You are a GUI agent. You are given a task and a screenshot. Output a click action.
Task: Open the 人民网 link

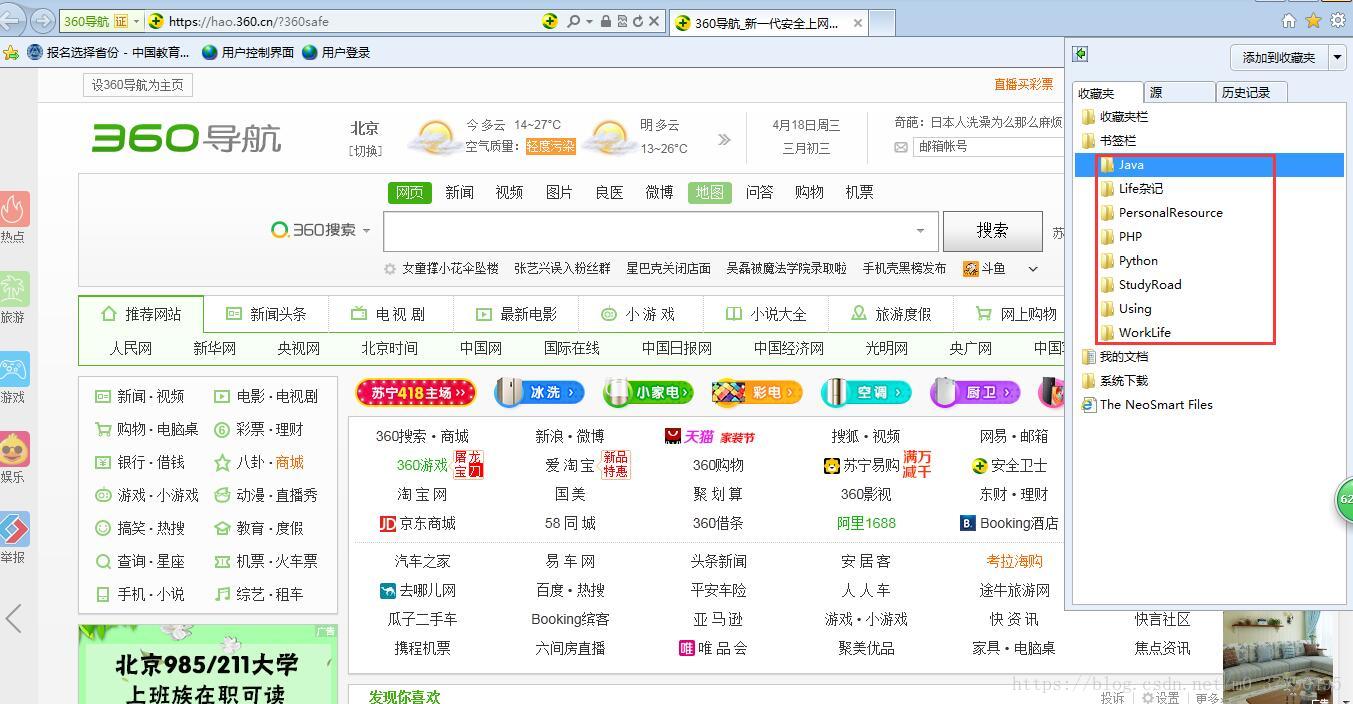tap(131, 348)
